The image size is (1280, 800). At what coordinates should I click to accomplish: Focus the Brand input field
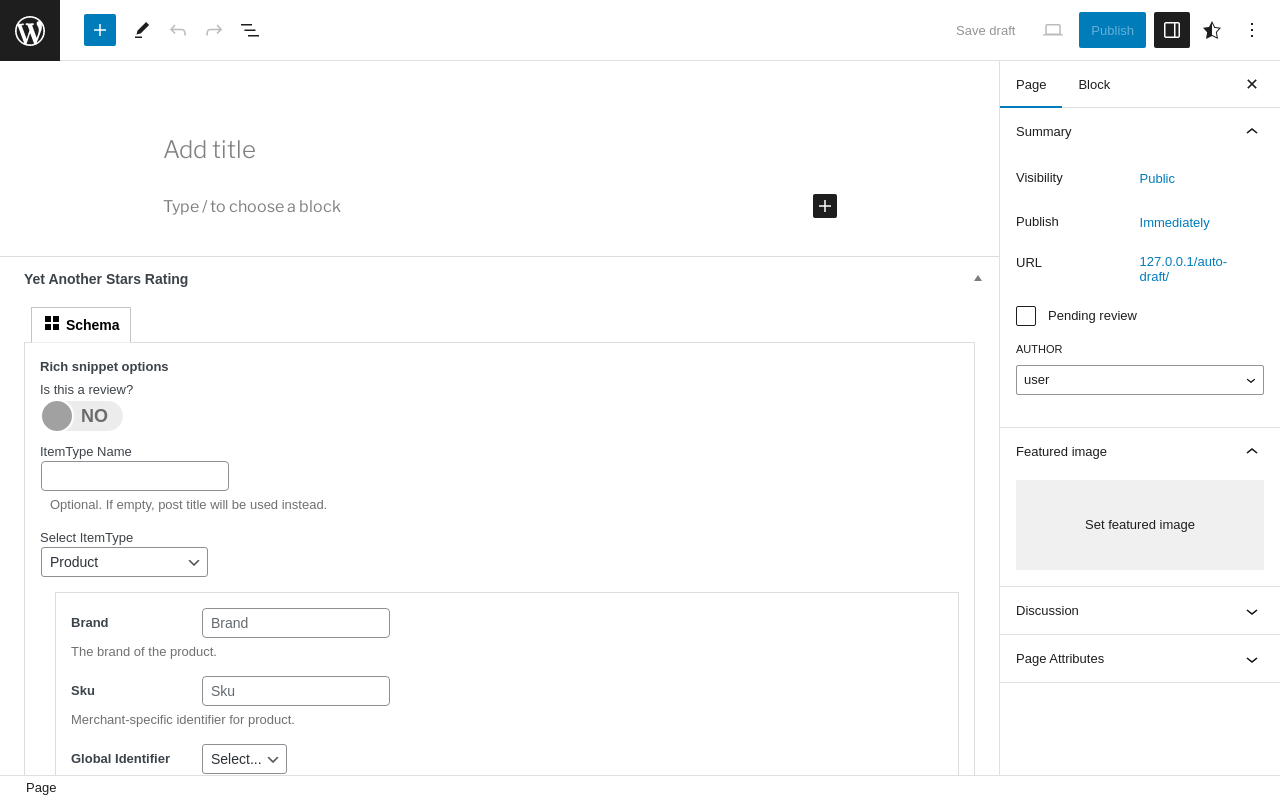point(296,623)
